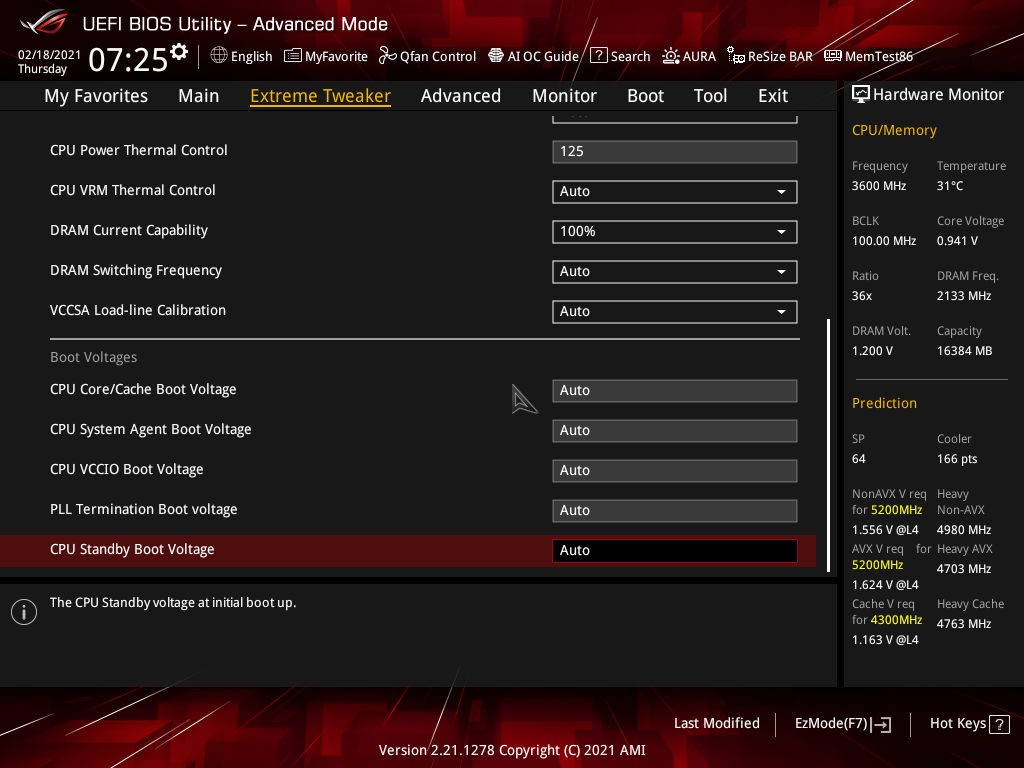Click the Boot Voltages section header
The image size is (1024, 768).
coord(93,357)
